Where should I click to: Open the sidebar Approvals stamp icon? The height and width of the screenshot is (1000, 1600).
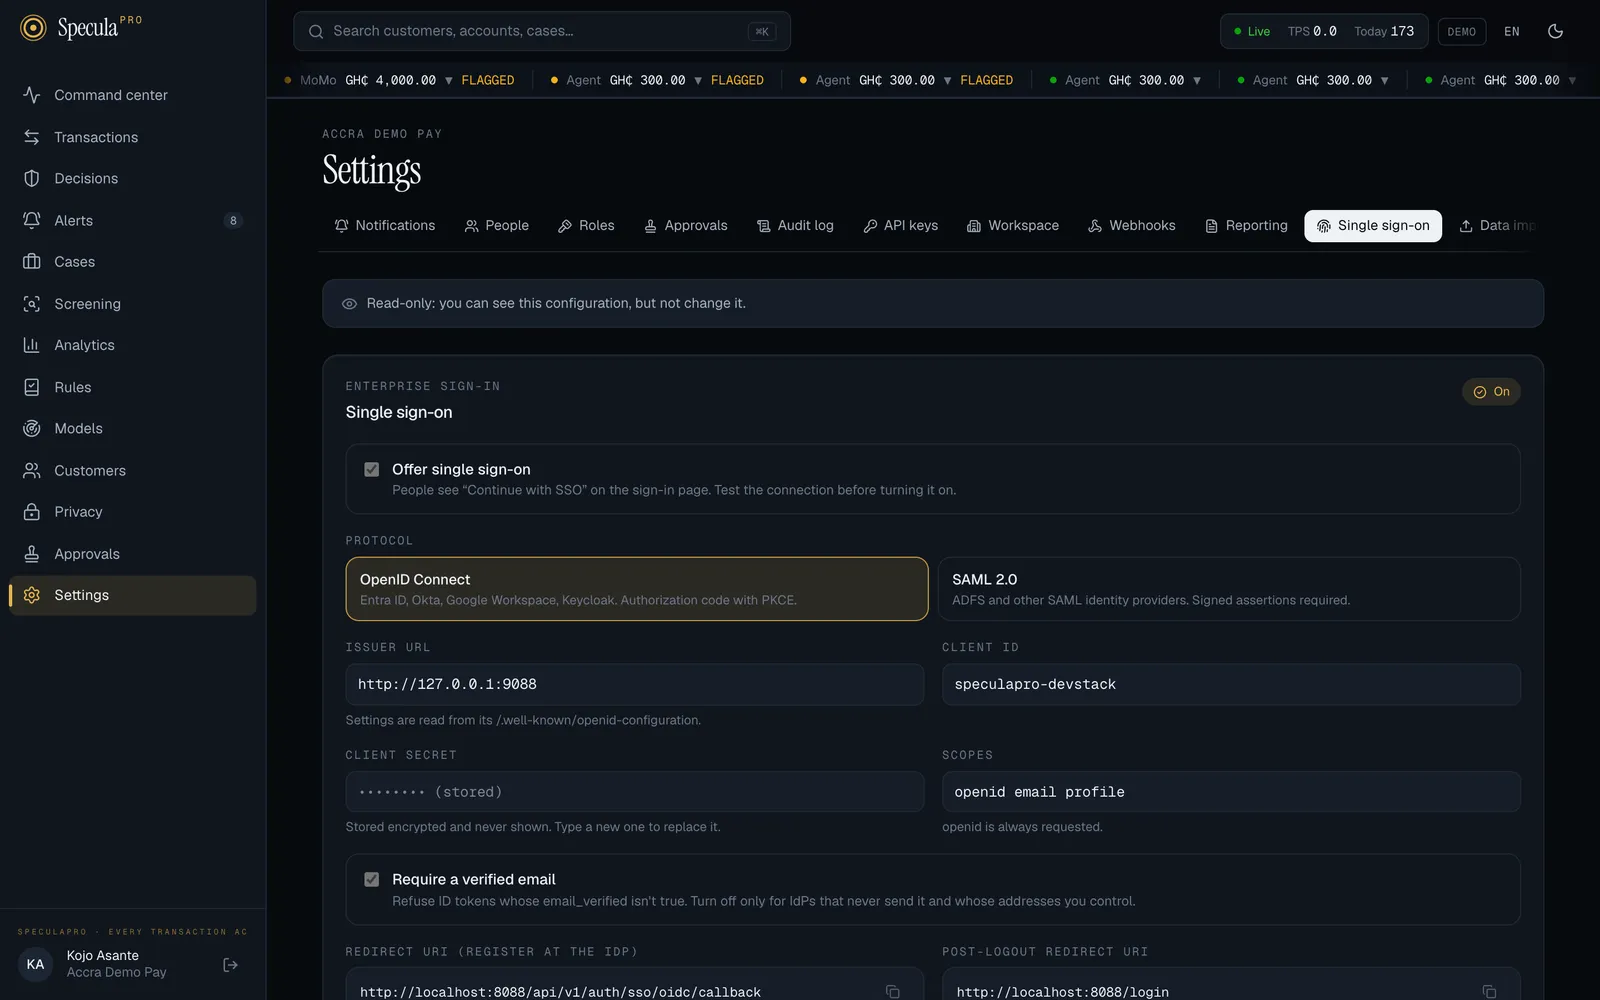tap(32, 554)
